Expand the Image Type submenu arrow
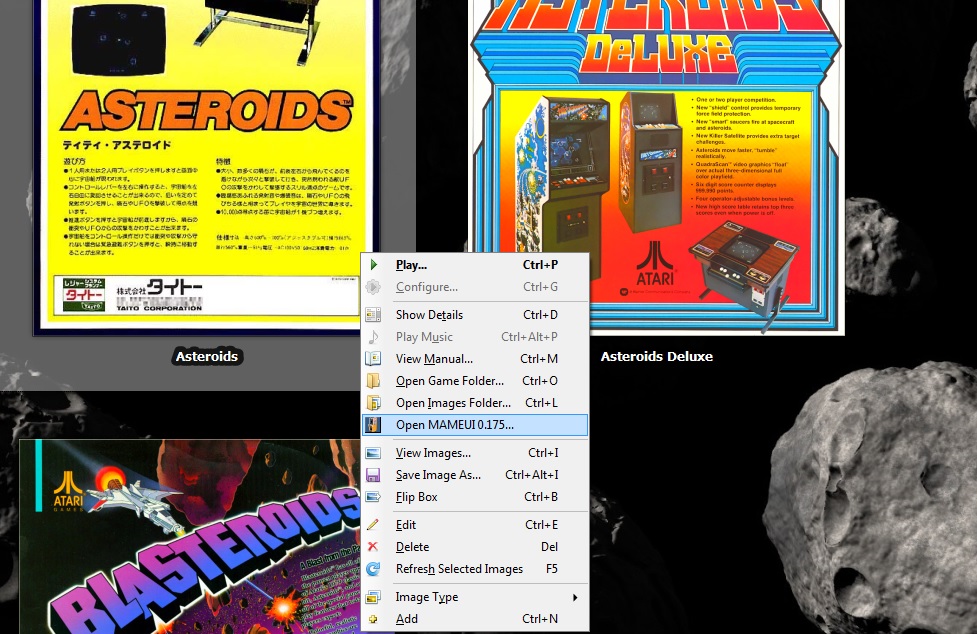 575,597
